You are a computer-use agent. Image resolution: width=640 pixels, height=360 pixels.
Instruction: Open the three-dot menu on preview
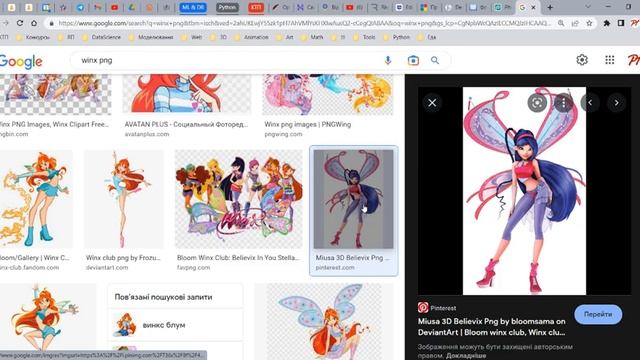tap(564, 103)
